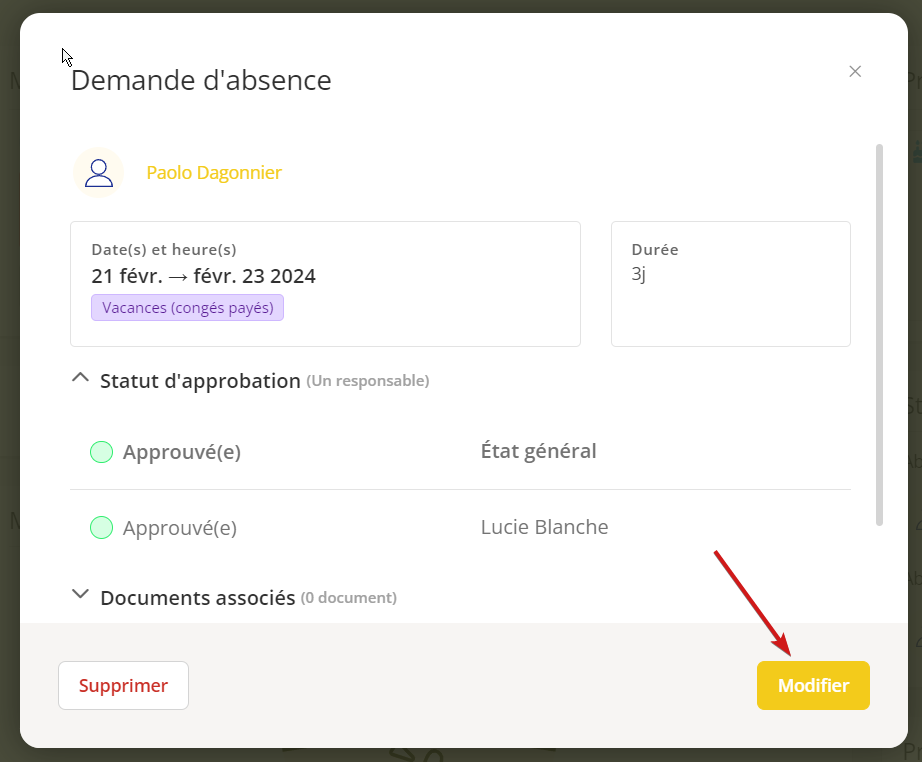This screenshot has height=762, width=922.
Task: Click the Lucie Blanche approver name
Action: [544, 527]
